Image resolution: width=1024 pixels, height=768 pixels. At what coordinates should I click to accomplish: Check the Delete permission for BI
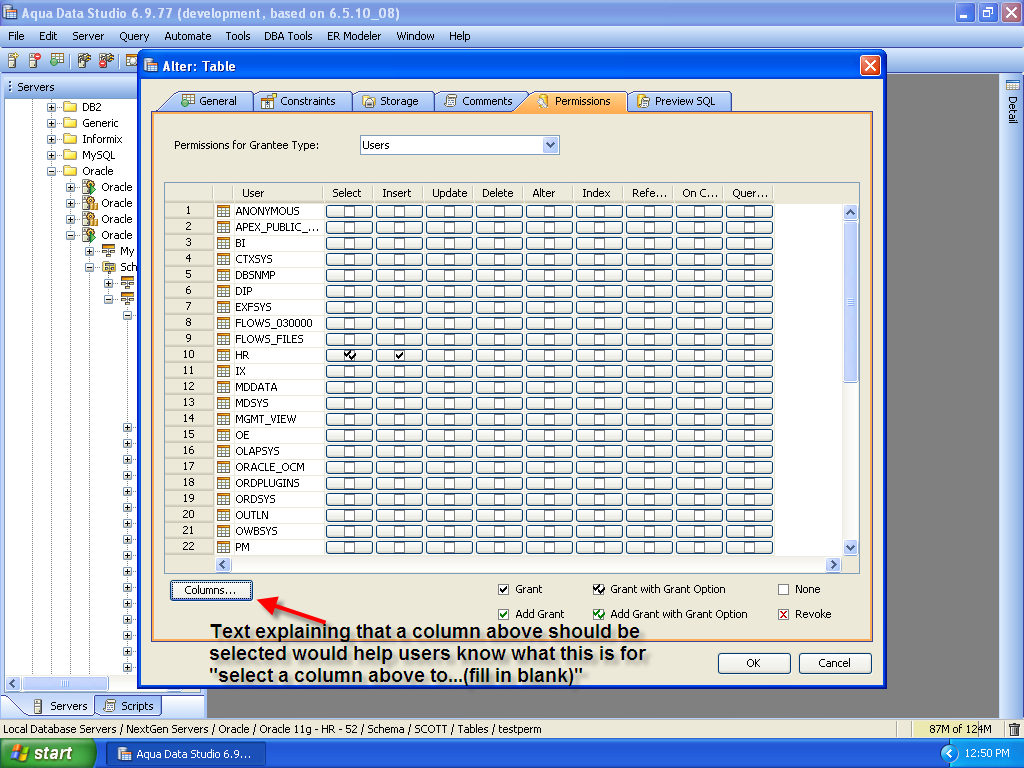[x=499, y=243]
